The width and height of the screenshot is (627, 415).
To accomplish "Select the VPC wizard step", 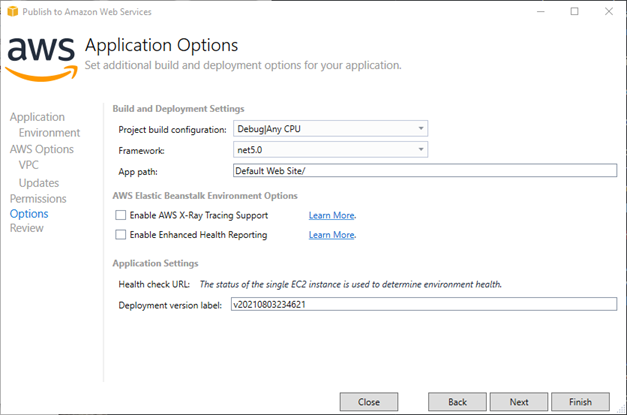I will [28, 165].
